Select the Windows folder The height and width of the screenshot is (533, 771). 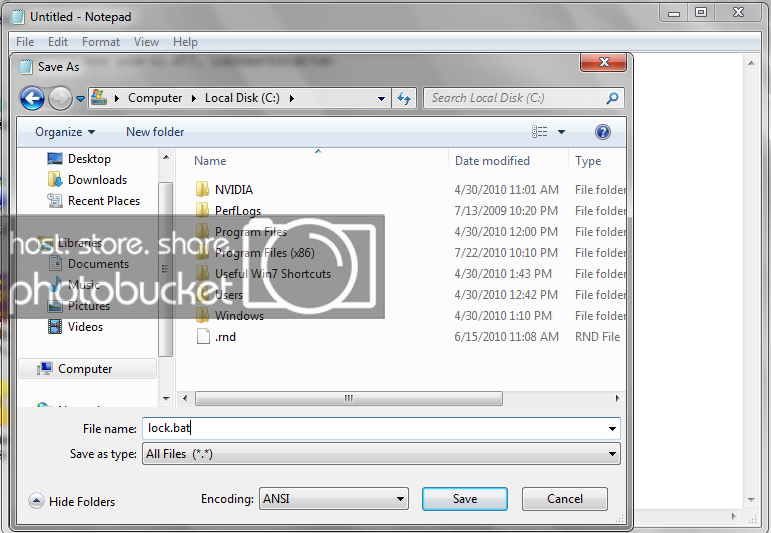pos(239,316)
